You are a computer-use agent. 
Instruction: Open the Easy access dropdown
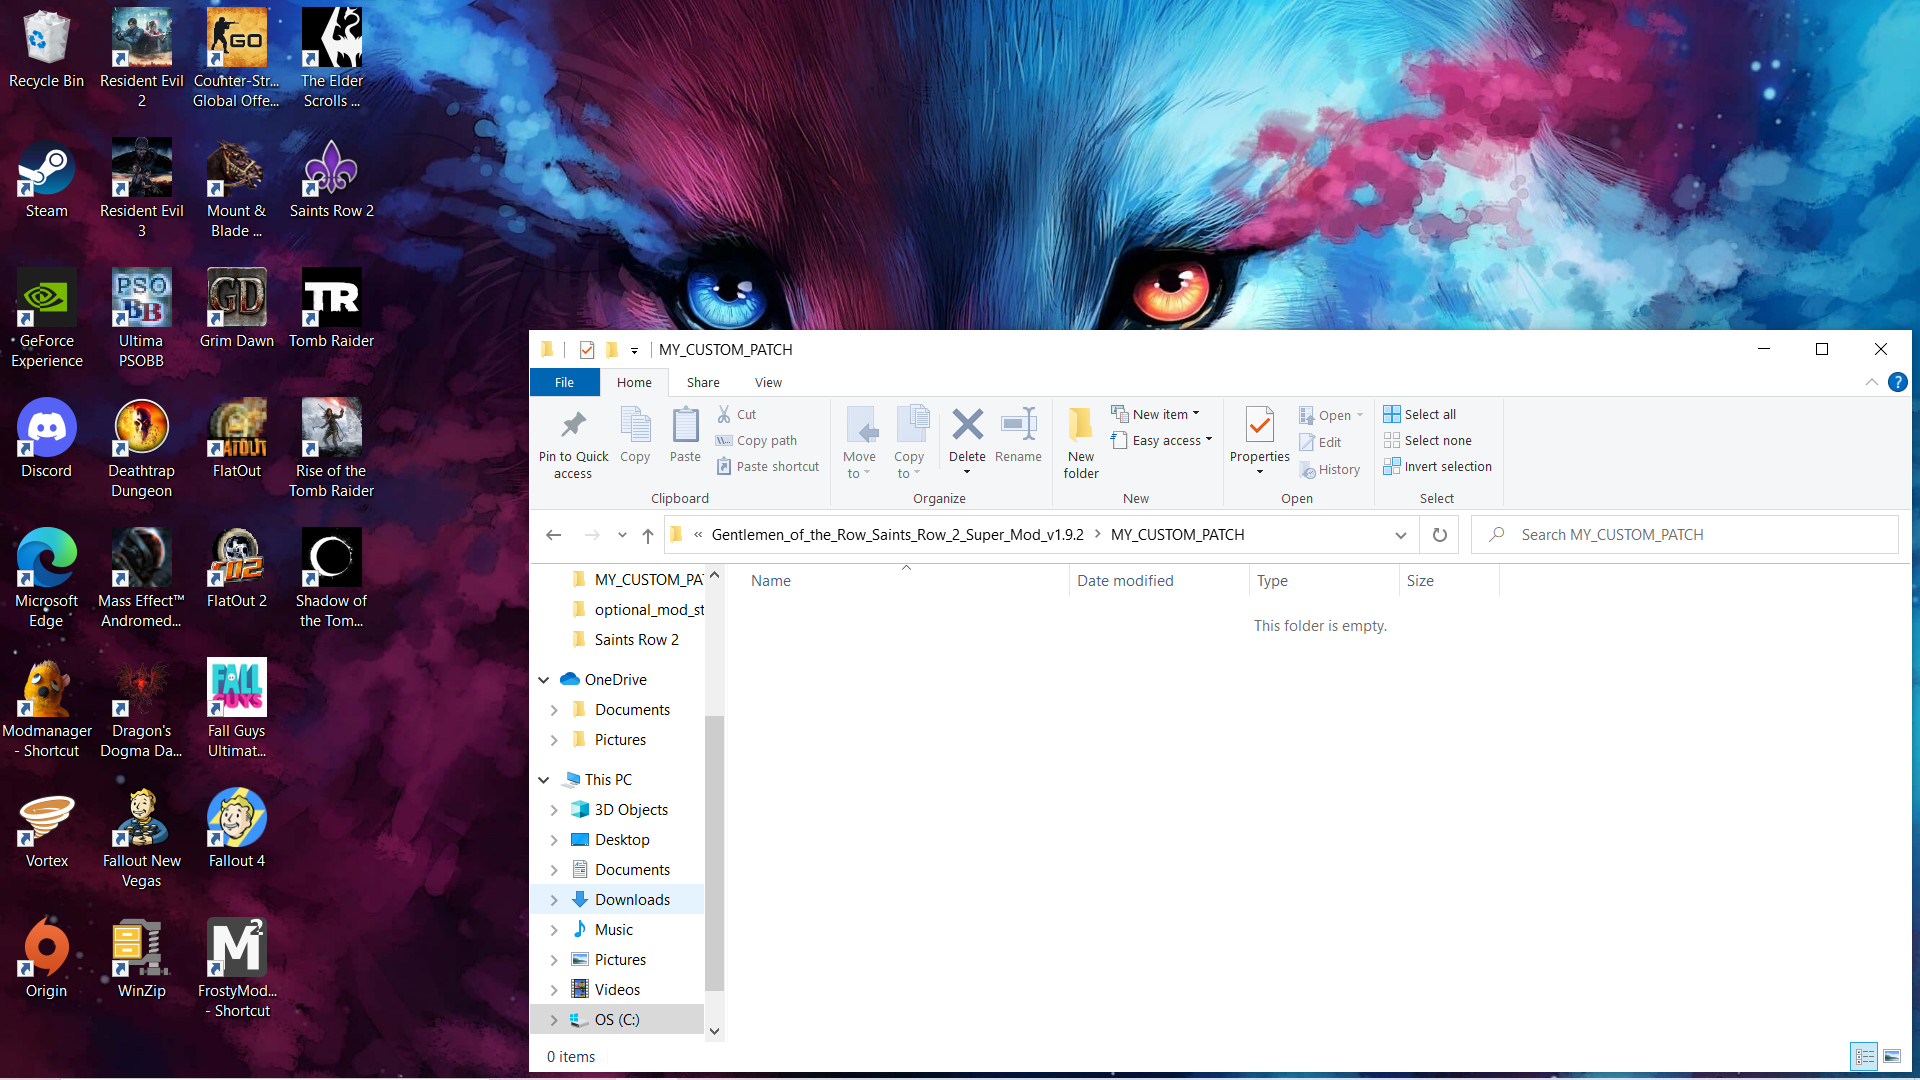pyautogui.click(x=1161, y=440)
